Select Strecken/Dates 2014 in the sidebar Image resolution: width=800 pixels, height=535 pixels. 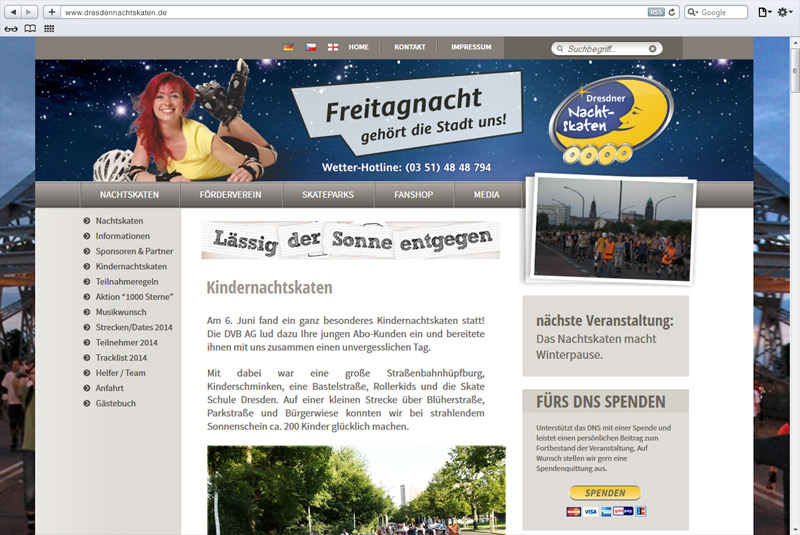click(x=134, y=327)
